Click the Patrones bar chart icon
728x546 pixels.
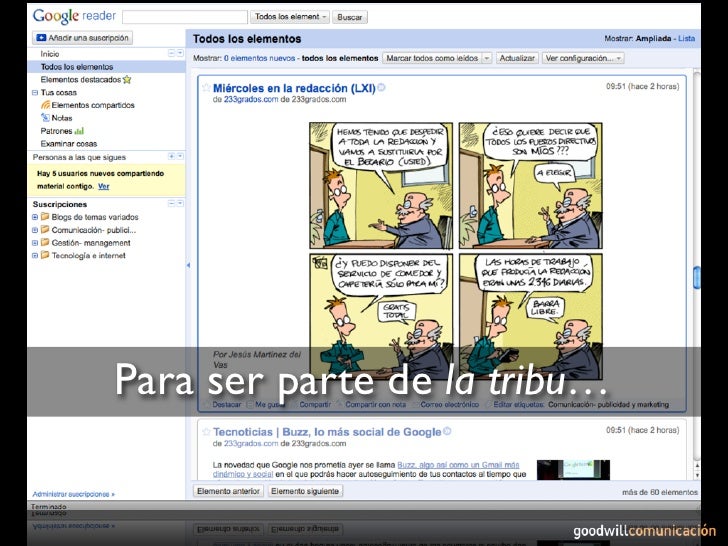tap(79, 130)
